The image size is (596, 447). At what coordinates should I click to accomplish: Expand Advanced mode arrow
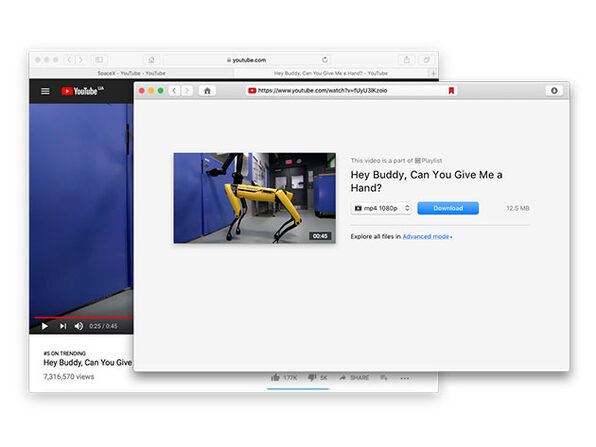[451, 237]
